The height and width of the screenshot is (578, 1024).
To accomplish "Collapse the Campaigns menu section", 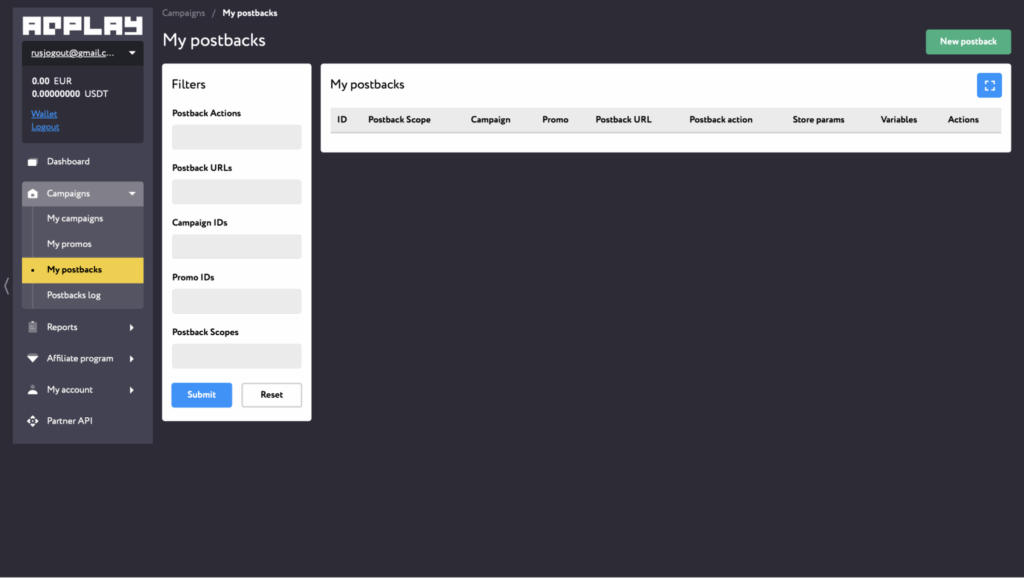I will (132, 194).
